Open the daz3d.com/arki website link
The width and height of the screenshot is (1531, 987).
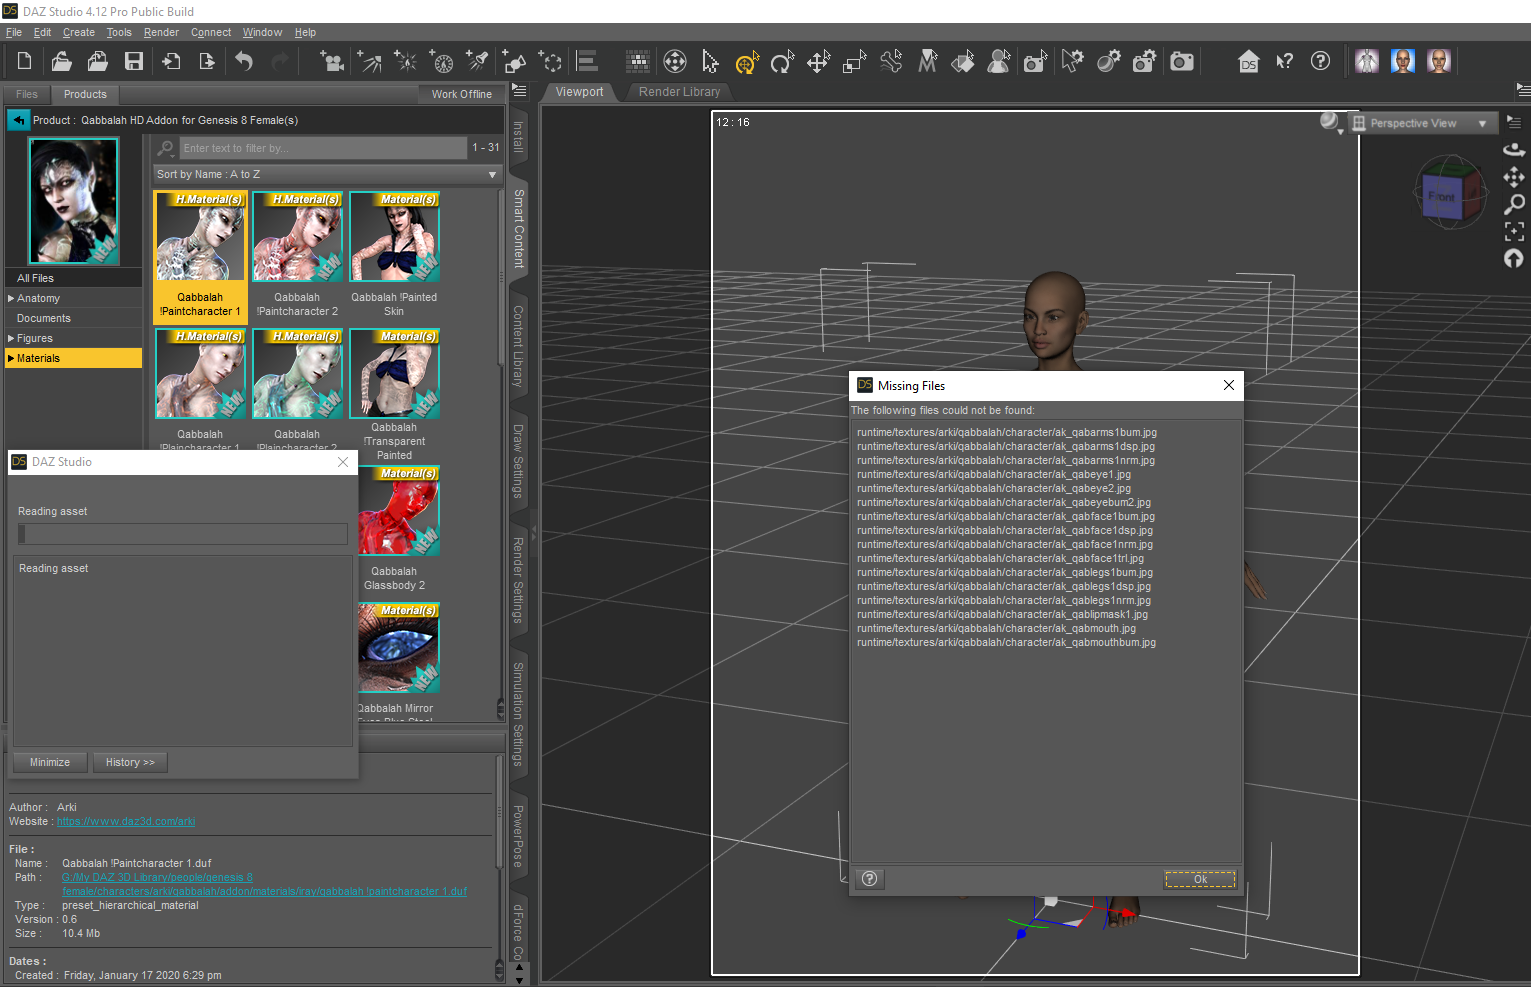(x=126, y=821)
